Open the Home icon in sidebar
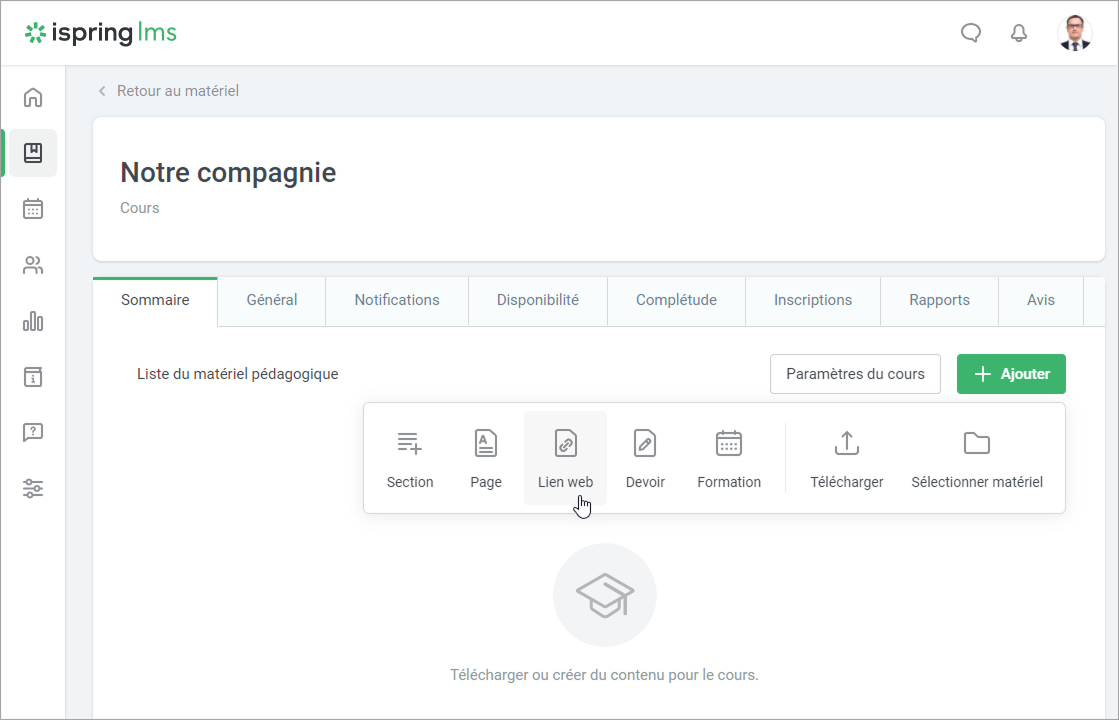Image resolution: width=1119 pixels, height=720 pixels. [x=33, y=97]
